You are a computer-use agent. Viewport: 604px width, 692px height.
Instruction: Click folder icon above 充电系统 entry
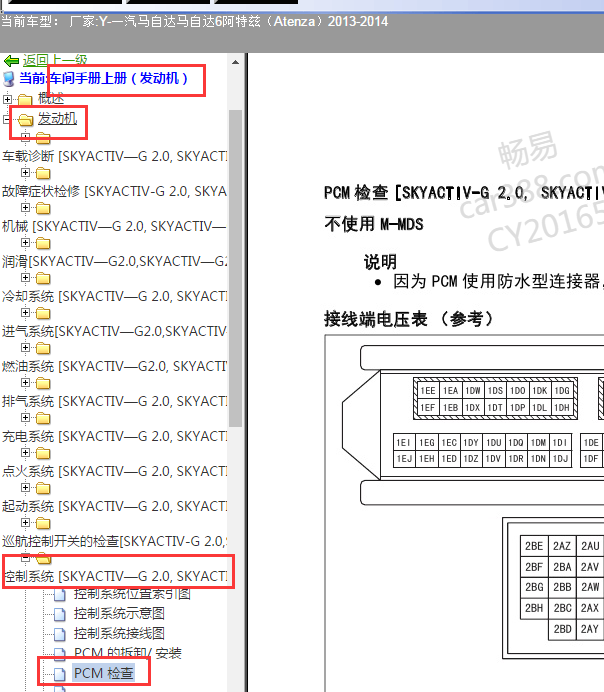pyautogui.click(x=43, y=418)
